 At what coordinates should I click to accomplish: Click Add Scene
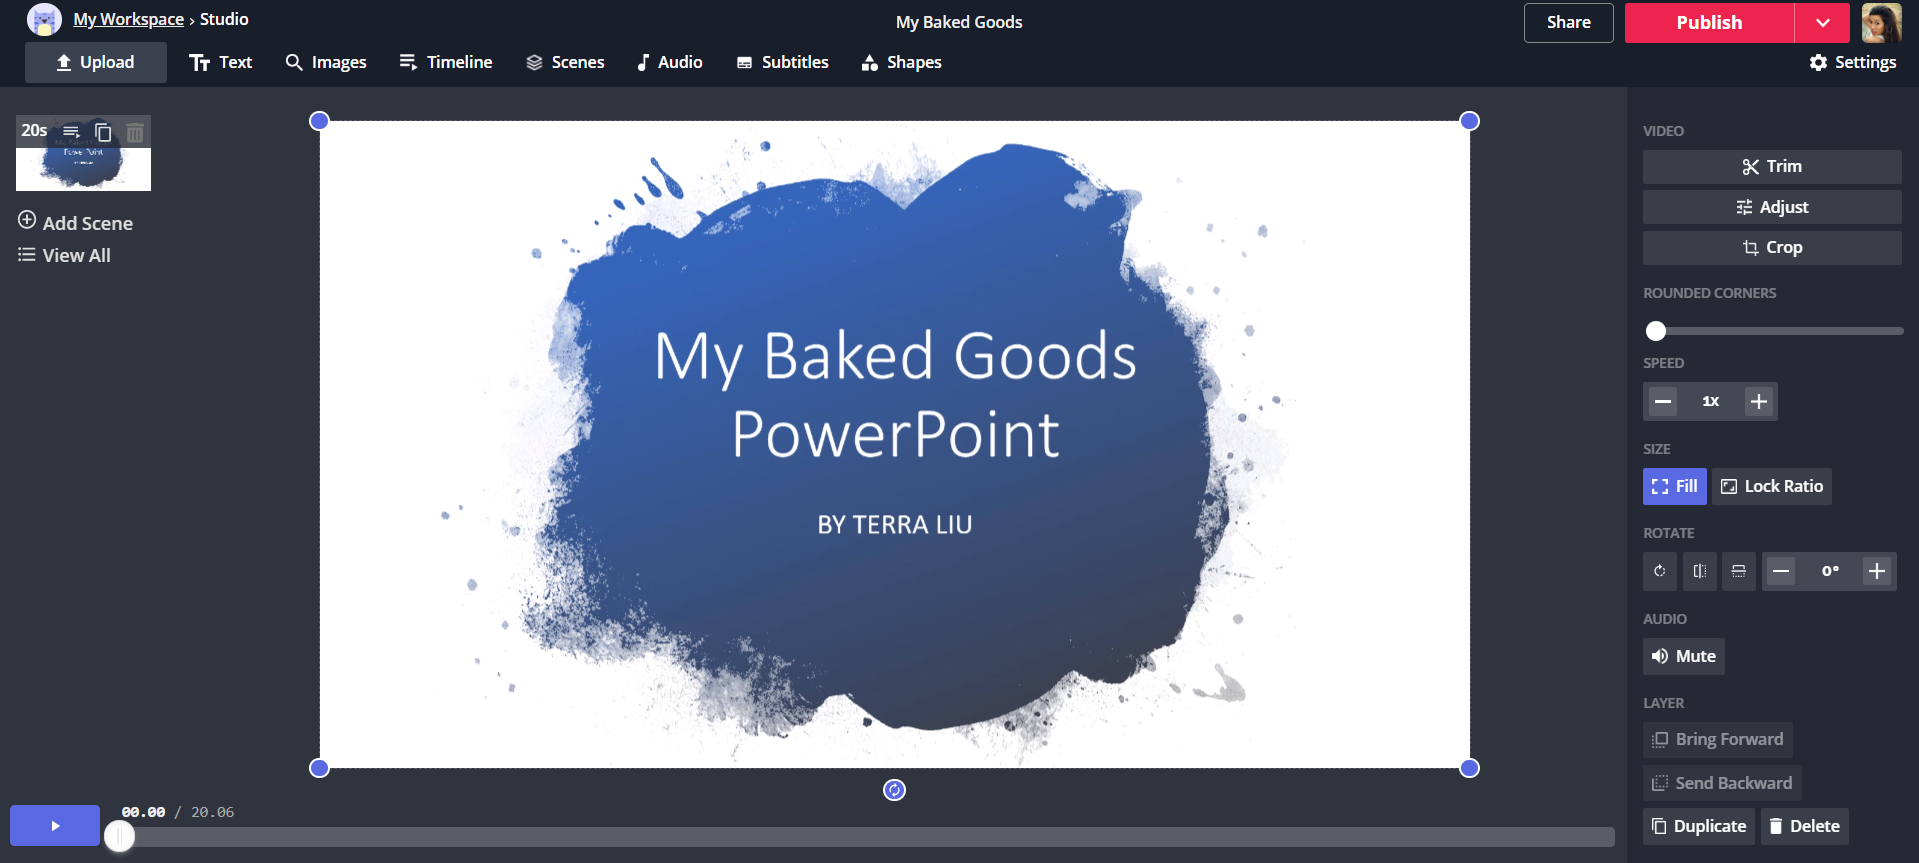click(75, 222)
